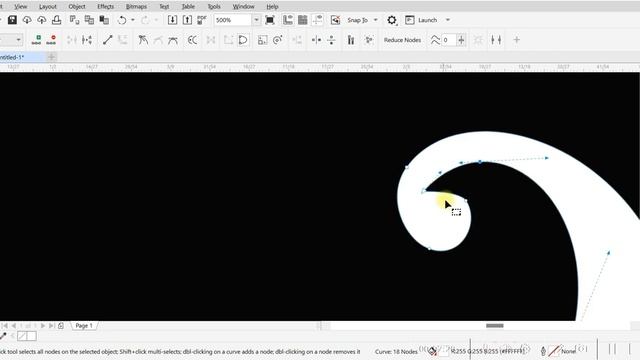Viewport: 640px width, 360px height.
Task: Toggle the Elastic mode icon
Action: pyautogui.click(x=351, y=40)
